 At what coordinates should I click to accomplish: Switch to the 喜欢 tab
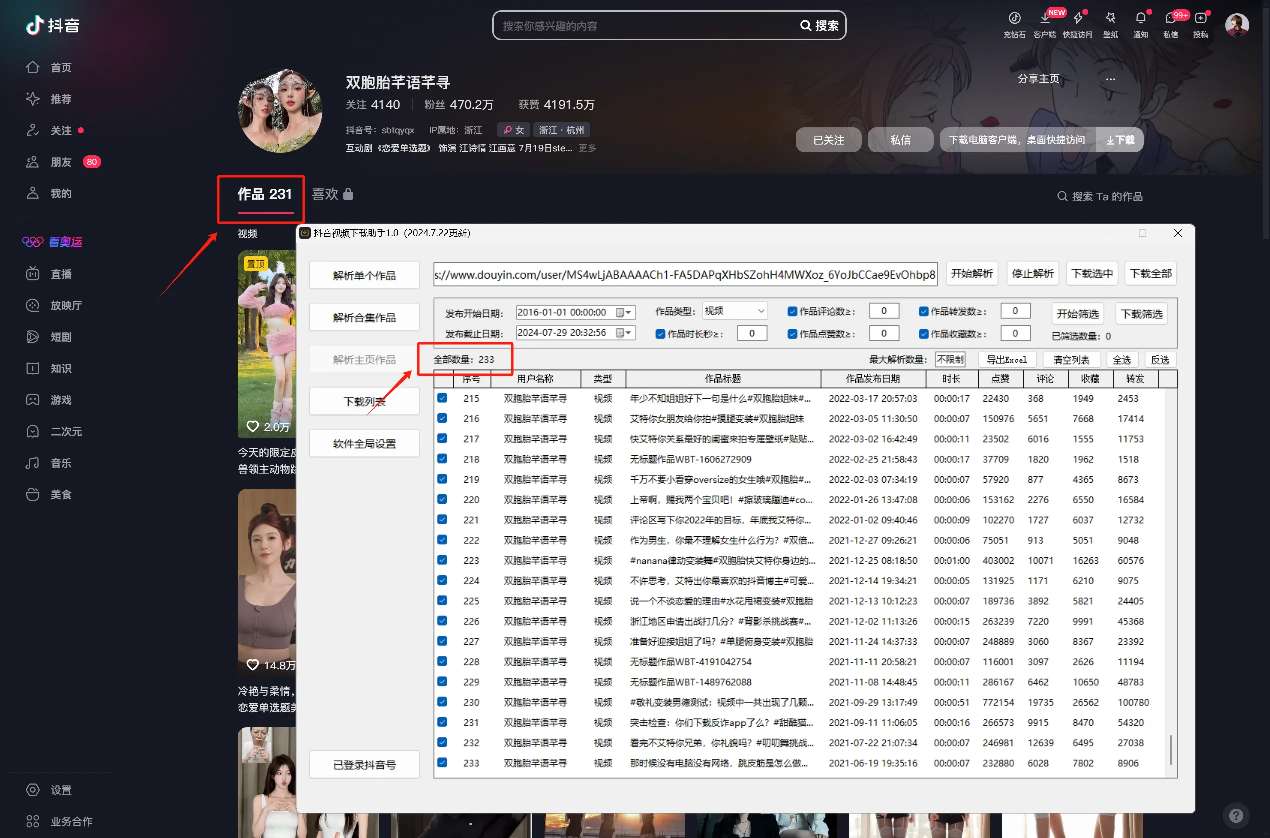pyautogui.click(x=332, y=195)
